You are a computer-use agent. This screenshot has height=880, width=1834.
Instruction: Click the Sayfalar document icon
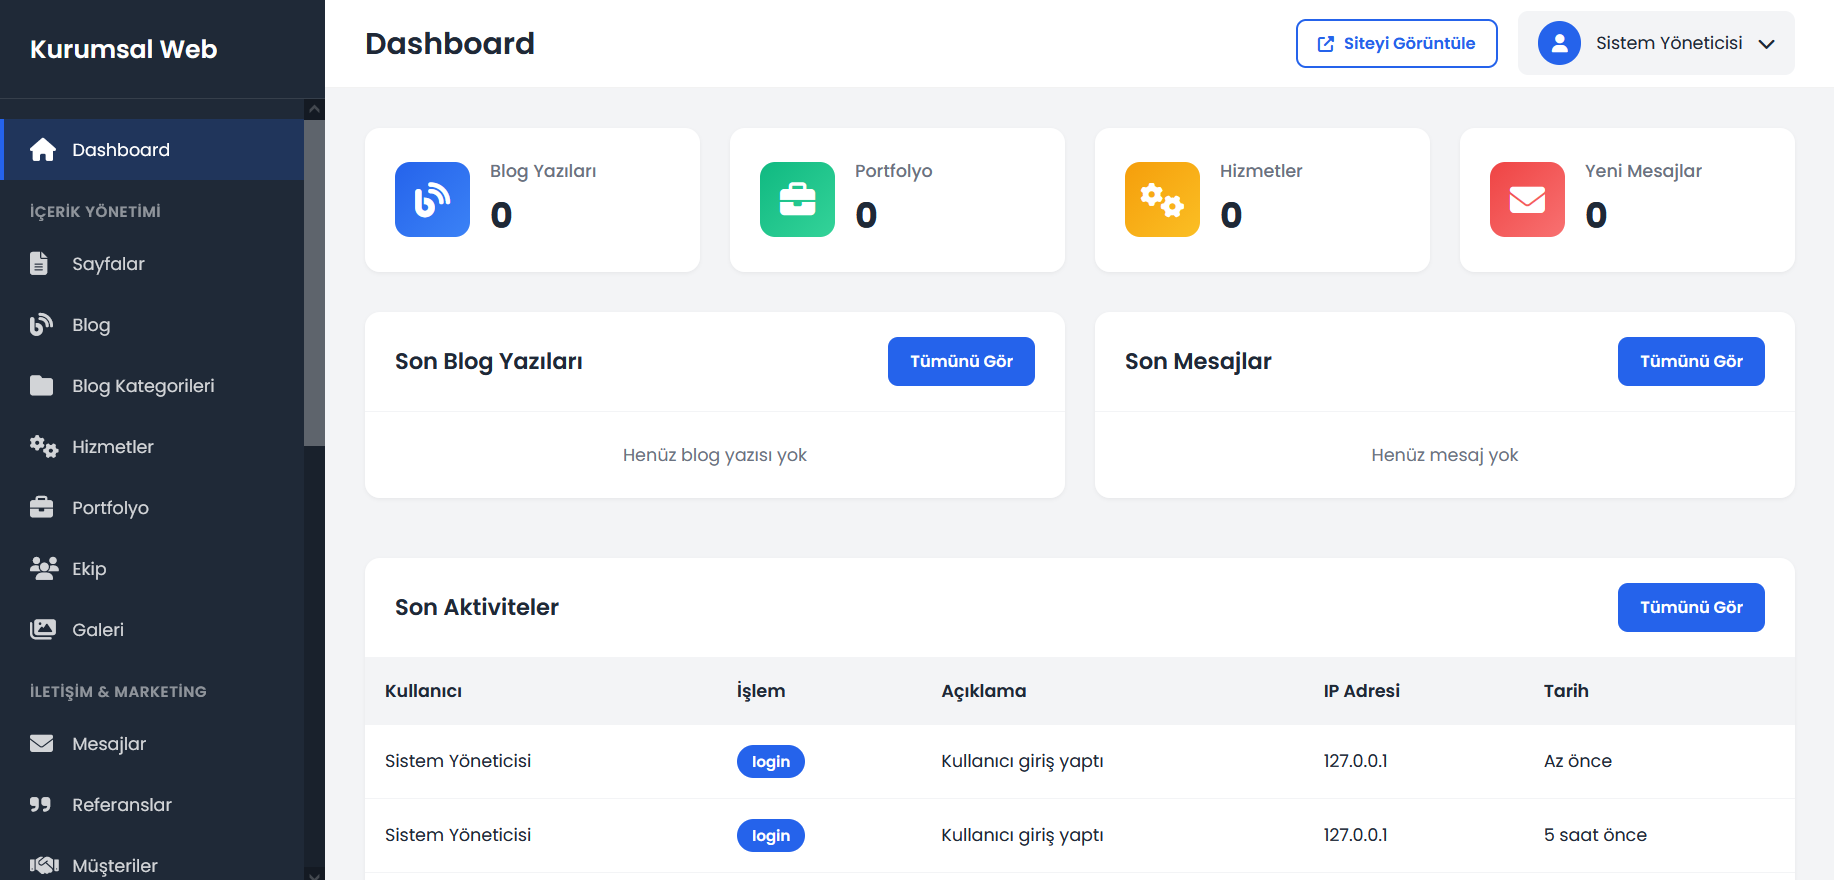[39, 264]
